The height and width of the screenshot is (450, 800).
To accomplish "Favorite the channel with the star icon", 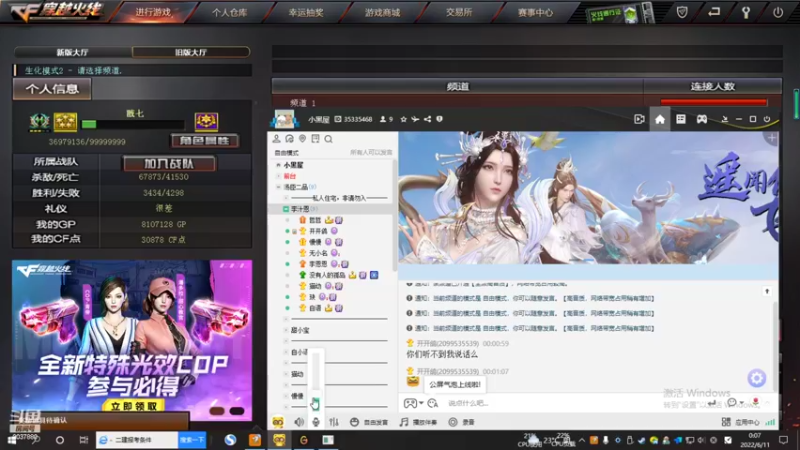I will (x=404, y=119).
